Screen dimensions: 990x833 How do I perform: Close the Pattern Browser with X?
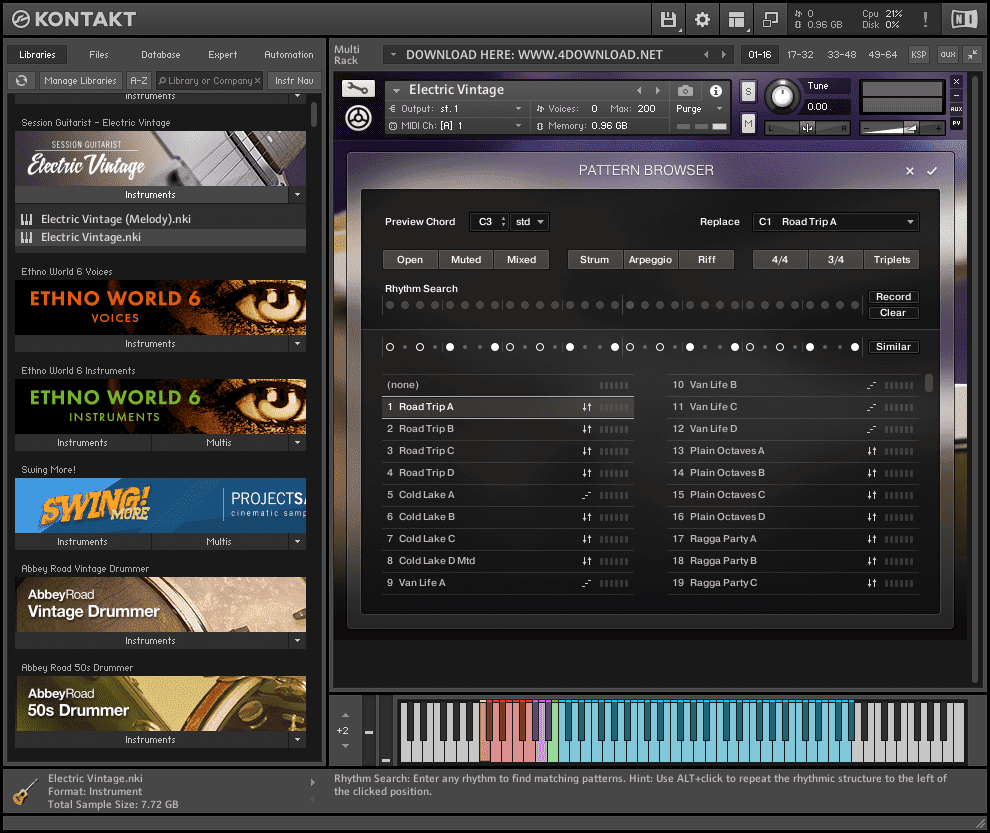910,171
